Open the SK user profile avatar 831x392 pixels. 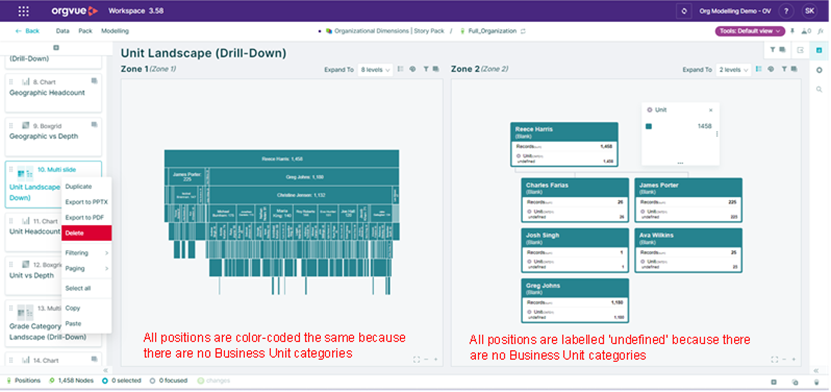coord(809,11)
